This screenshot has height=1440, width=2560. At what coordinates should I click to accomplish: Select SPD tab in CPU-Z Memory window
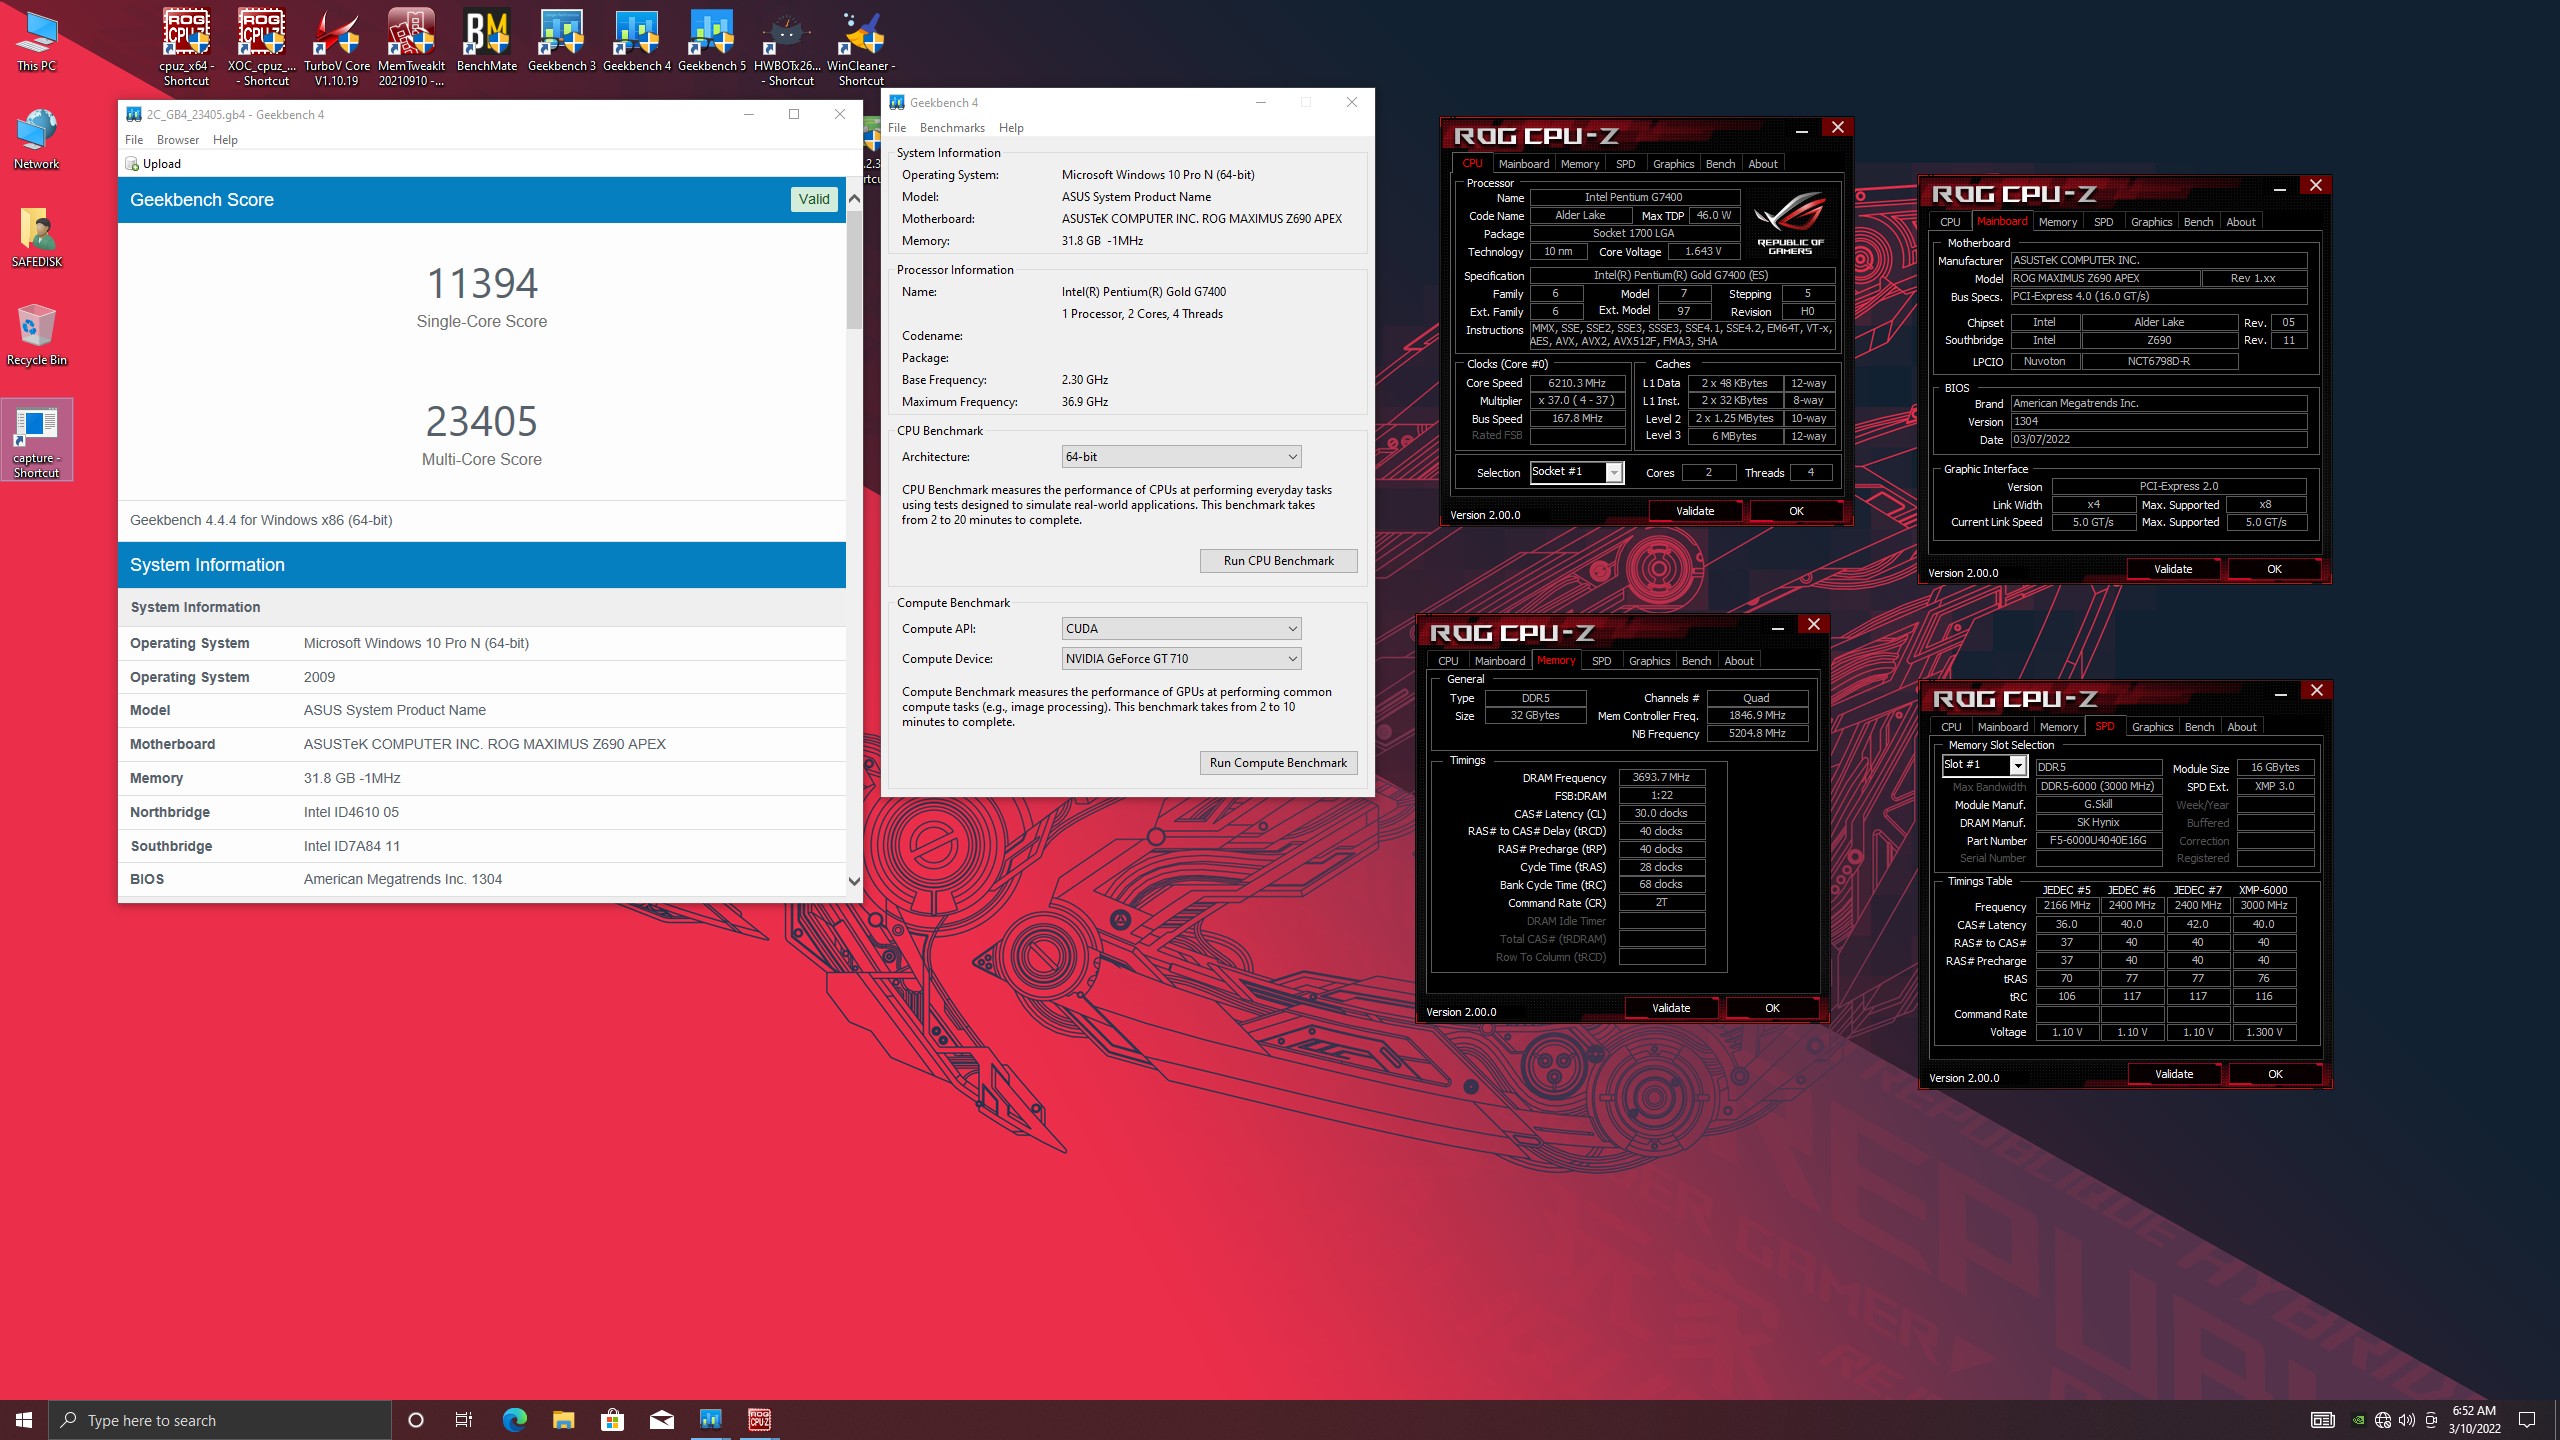coord(1601,661)
